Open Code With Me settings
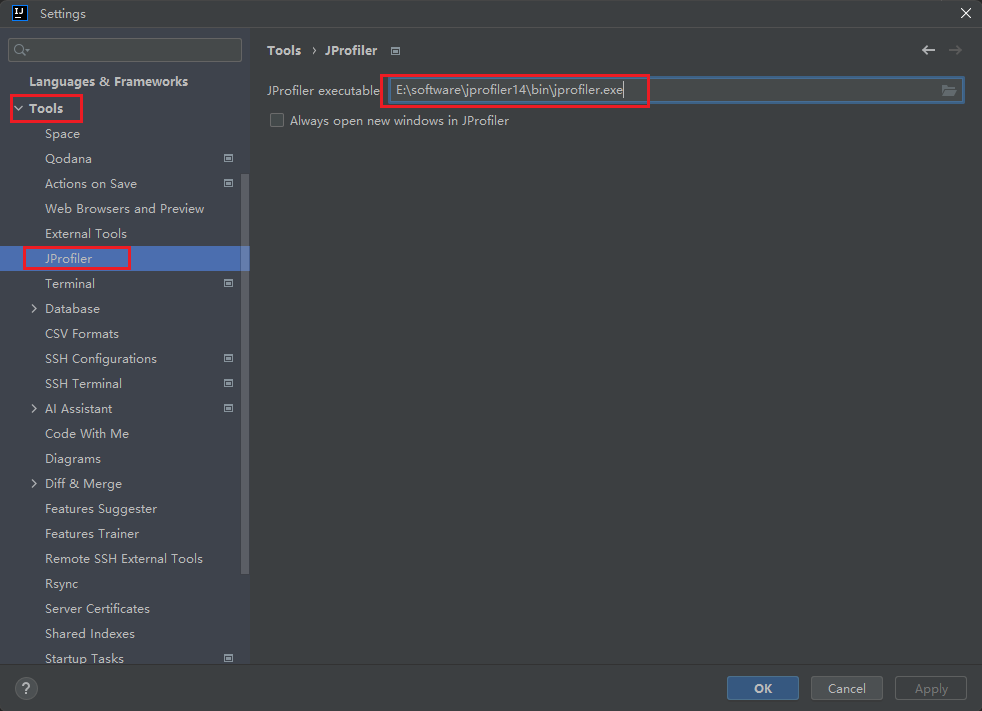Image resolution: width=982 pixels, height=711 pixels. click(87, 434)
